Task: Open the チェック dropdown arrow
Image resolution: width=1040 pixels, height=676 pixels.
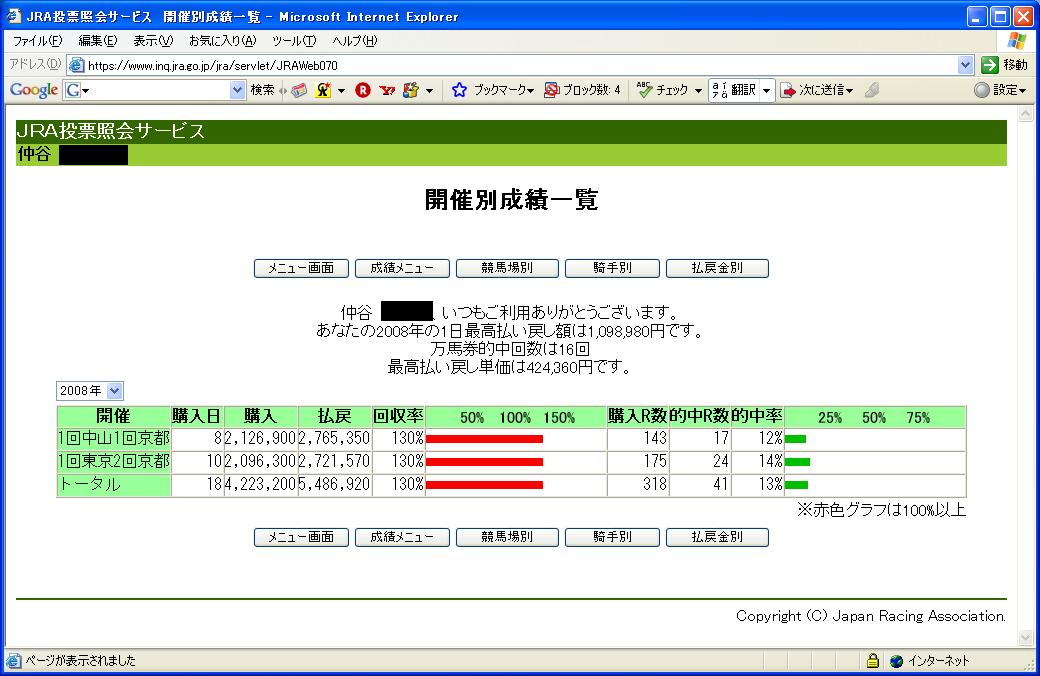Action: pos(698,90)
